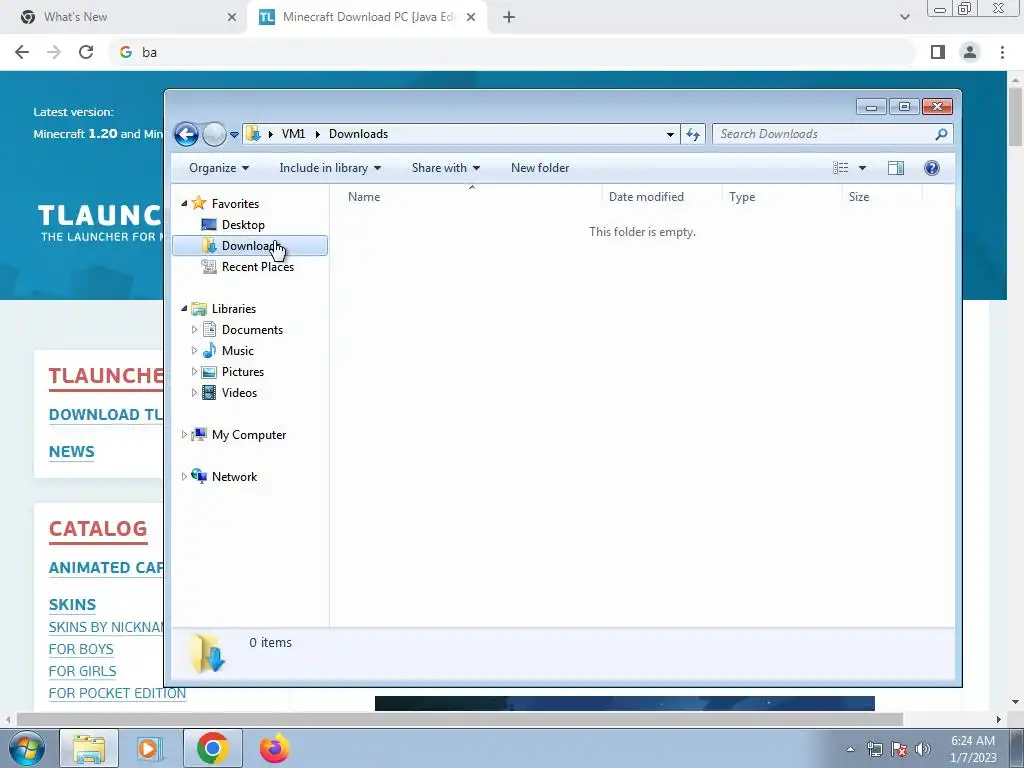Viewport: 1024px width, 768px height.
Task: Collapse the Libraries group
Action: coord(184,308)
